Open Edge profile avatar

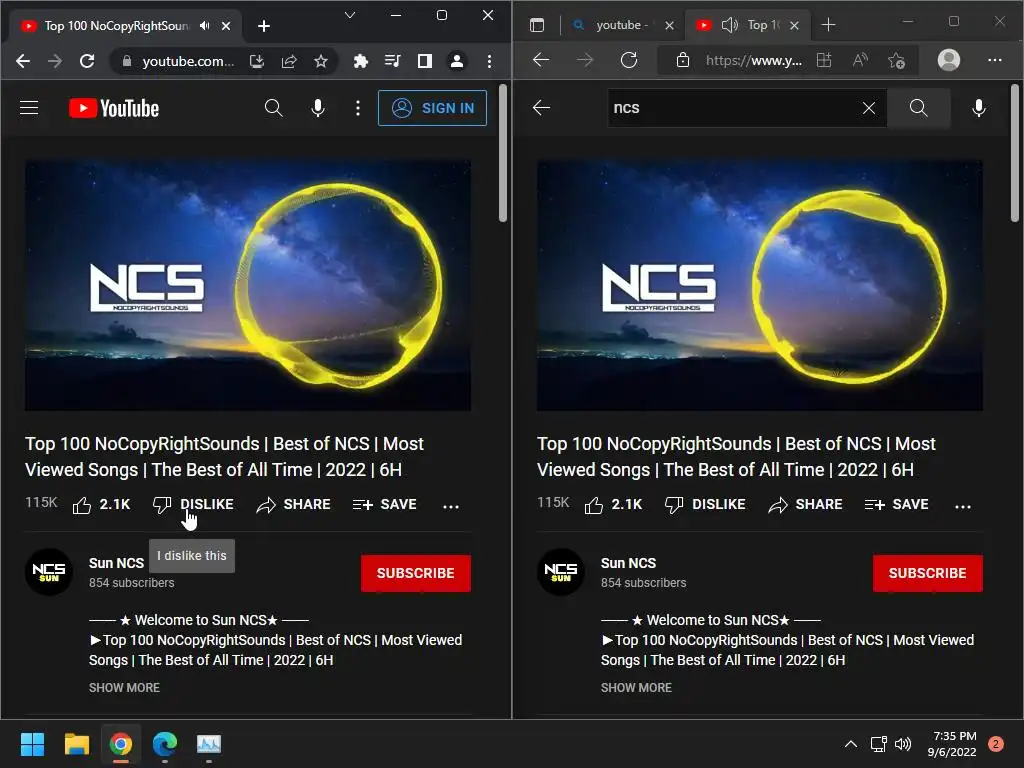click(x=948, y=60)
